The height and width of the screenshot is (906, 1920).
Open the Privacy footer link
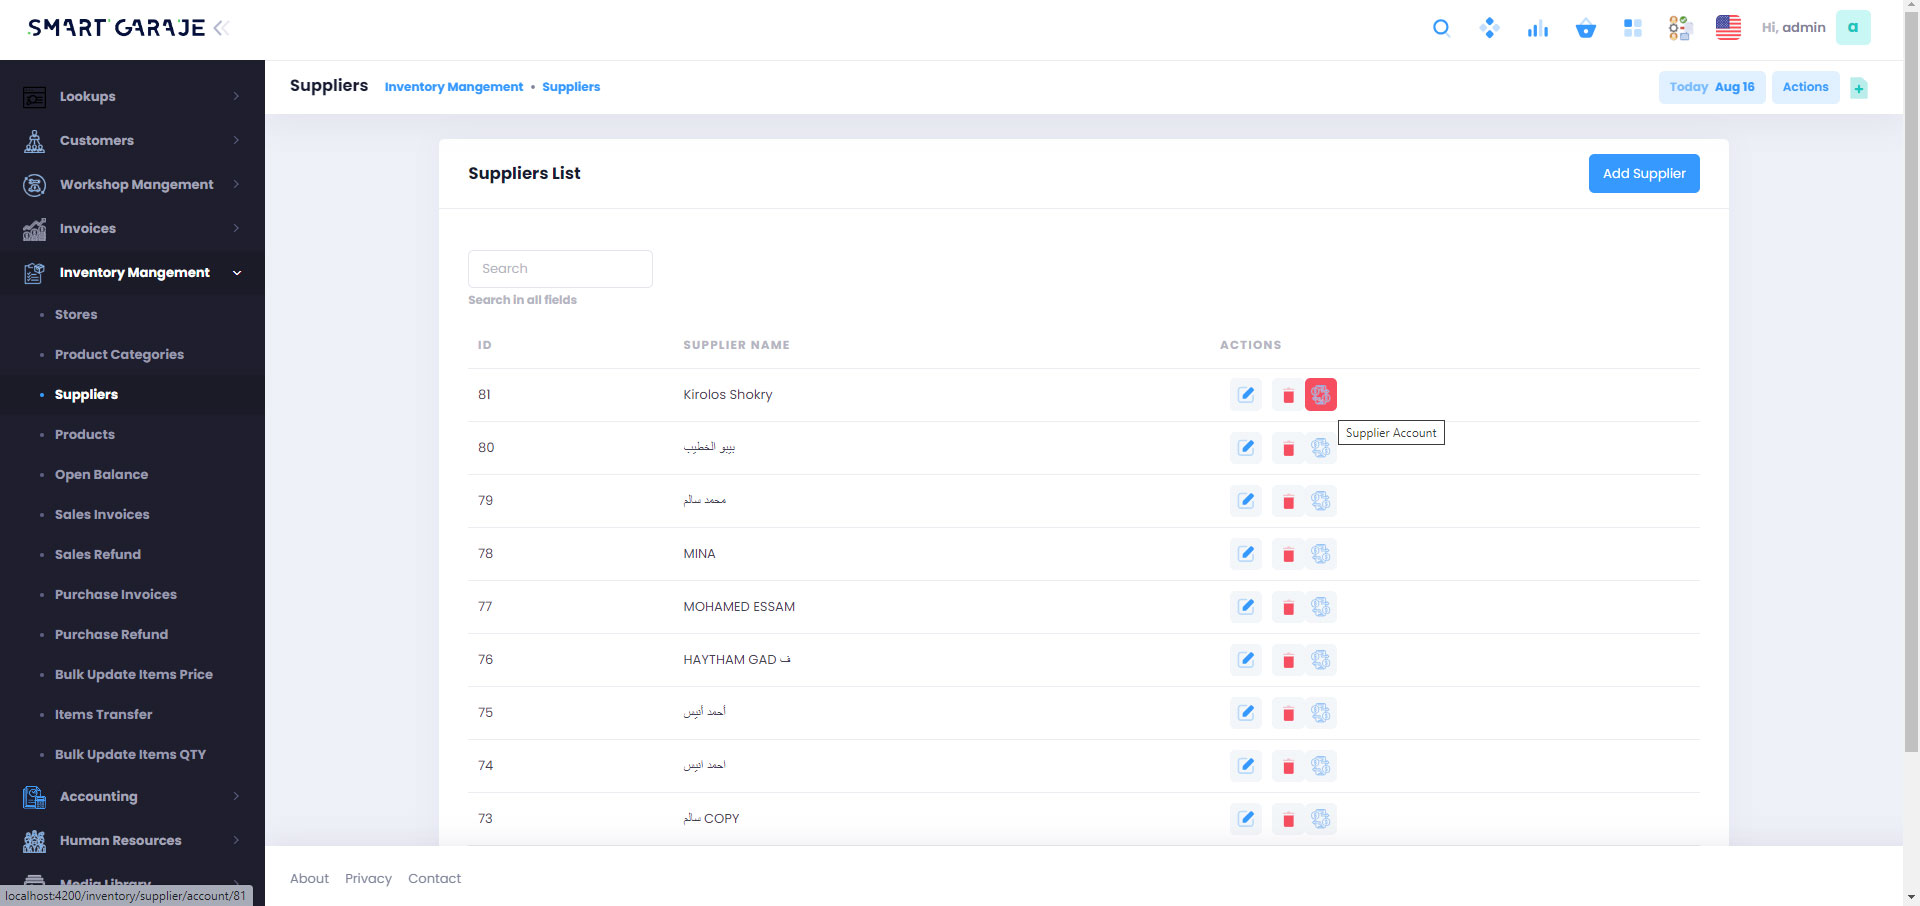tap(368, 879)
